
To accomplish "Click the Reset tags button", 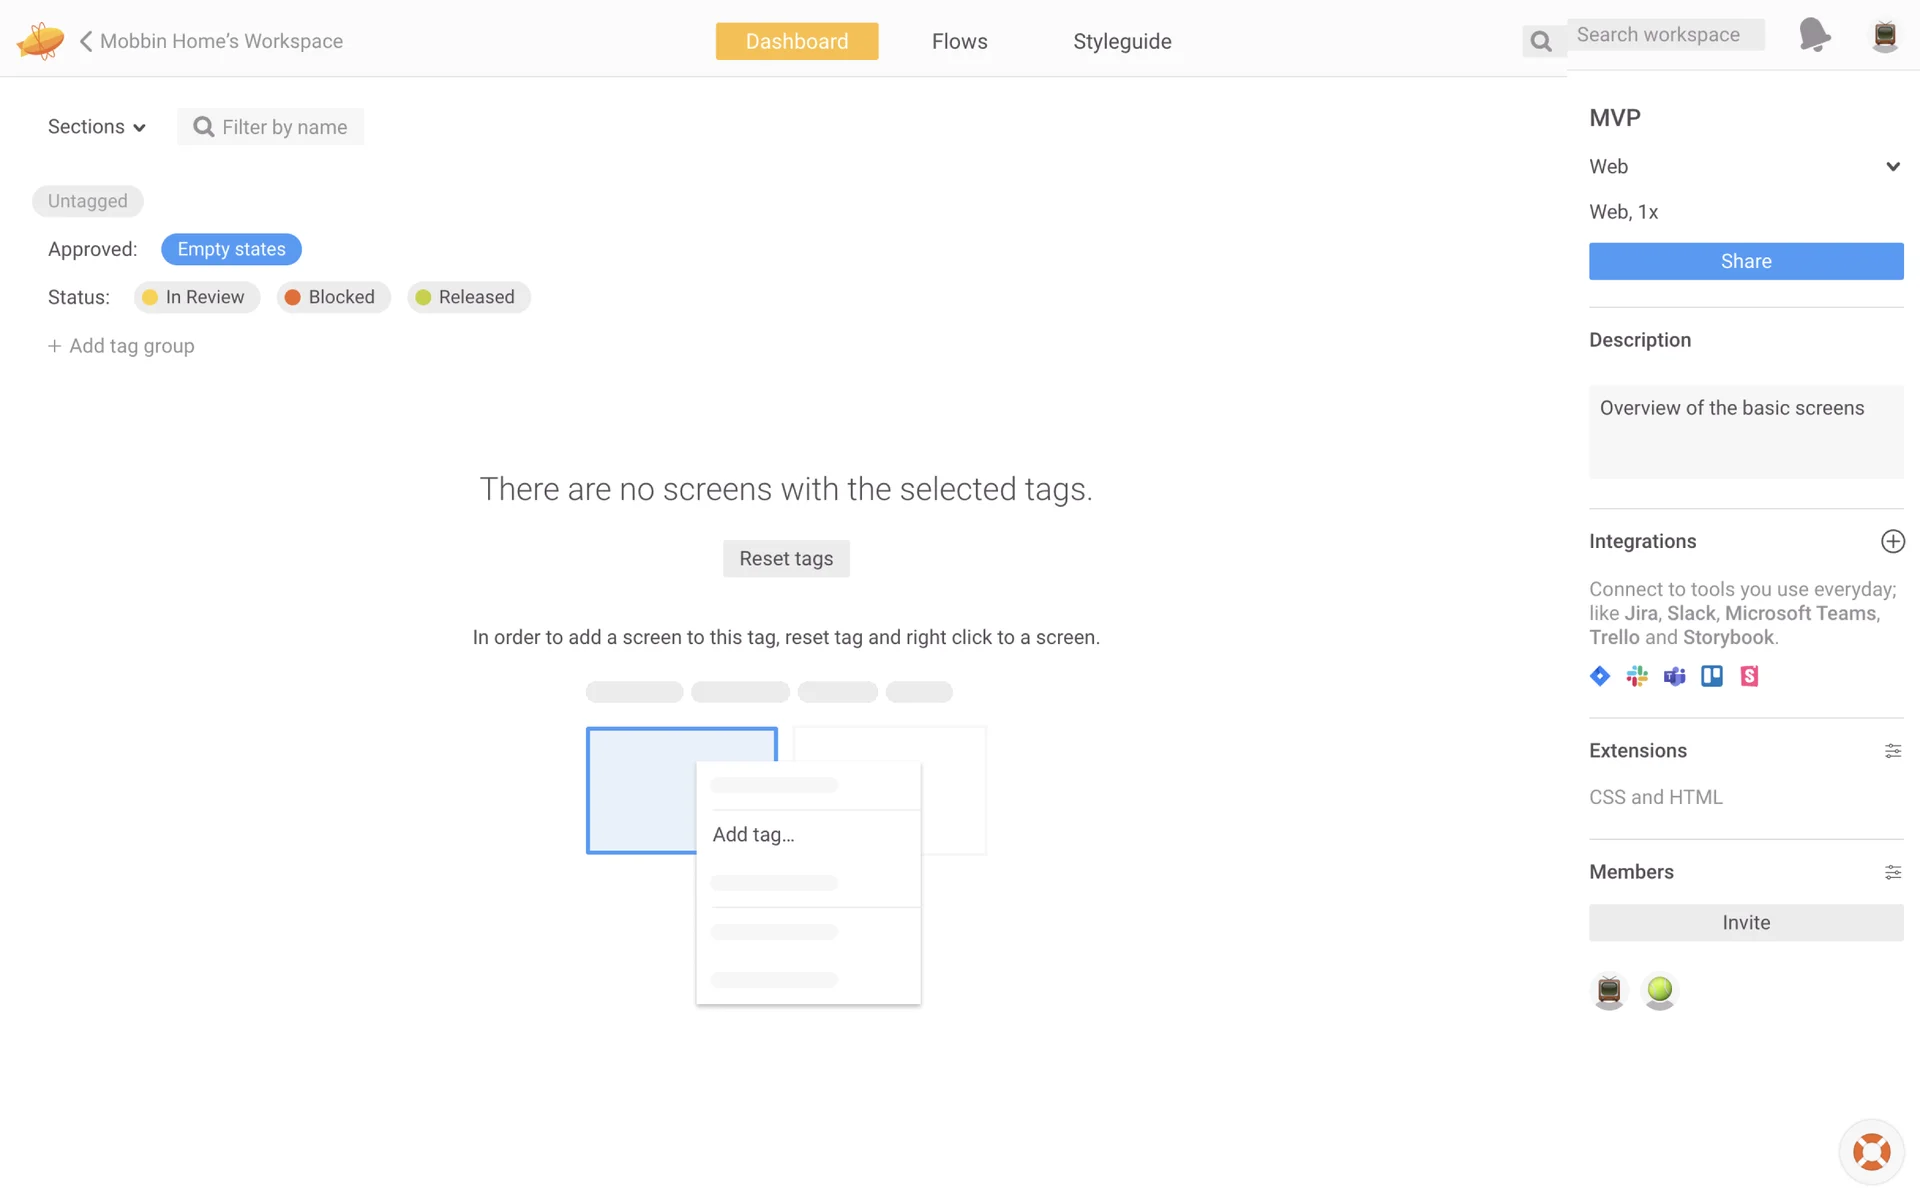I will point(786,559).
